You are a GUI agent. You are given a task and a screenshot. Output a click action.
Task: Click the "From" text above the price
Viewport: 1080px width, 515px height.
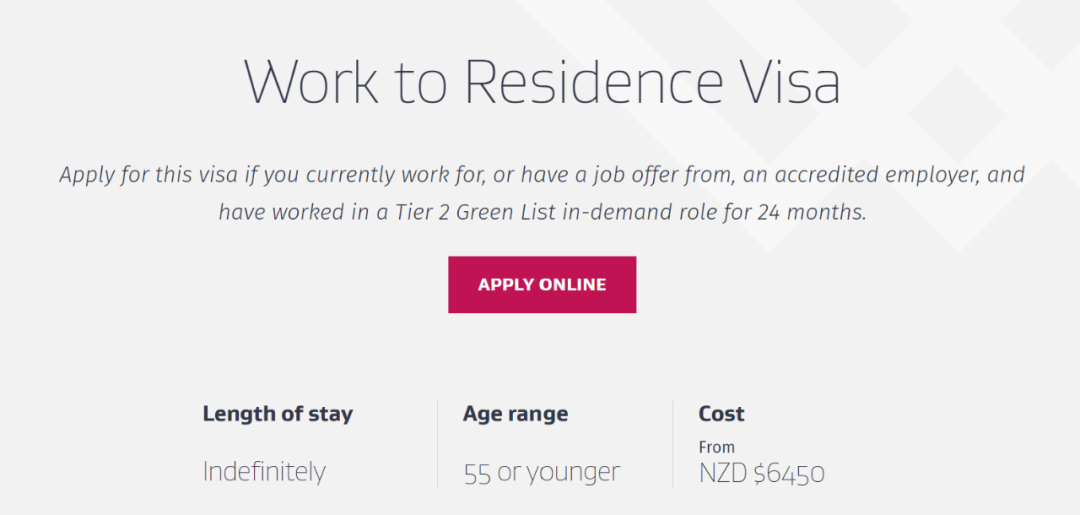pyautogui.click(x=716, y=447)
